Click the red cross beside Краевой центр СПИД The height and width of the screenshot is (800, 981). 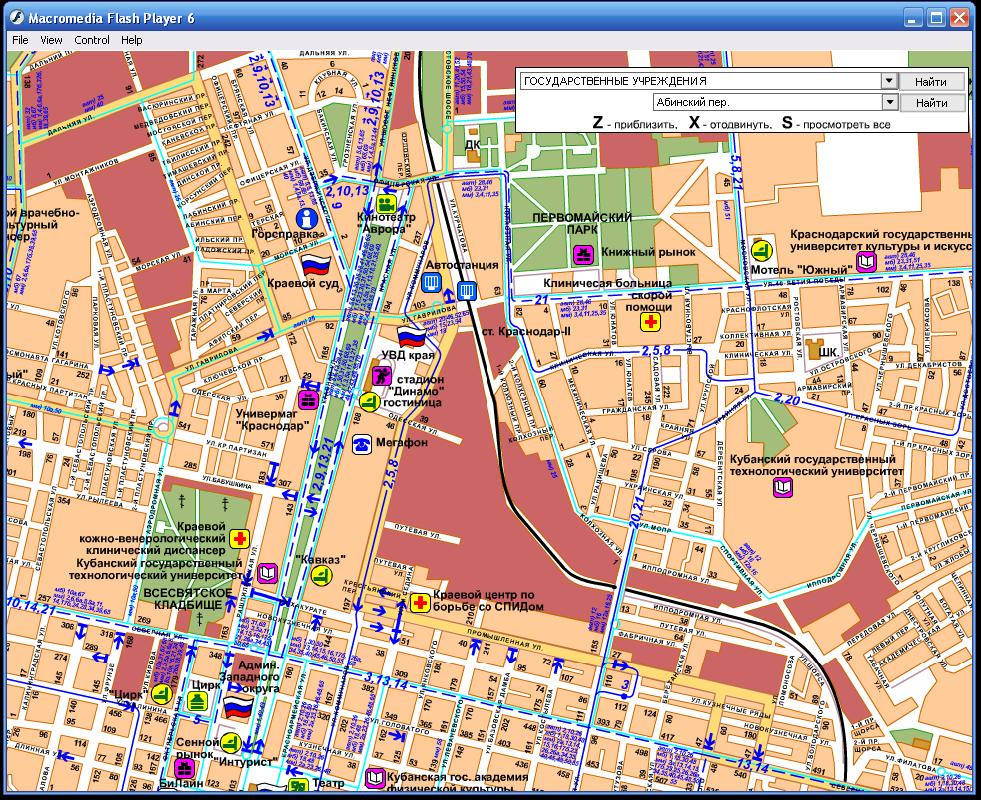click(421, 602)
